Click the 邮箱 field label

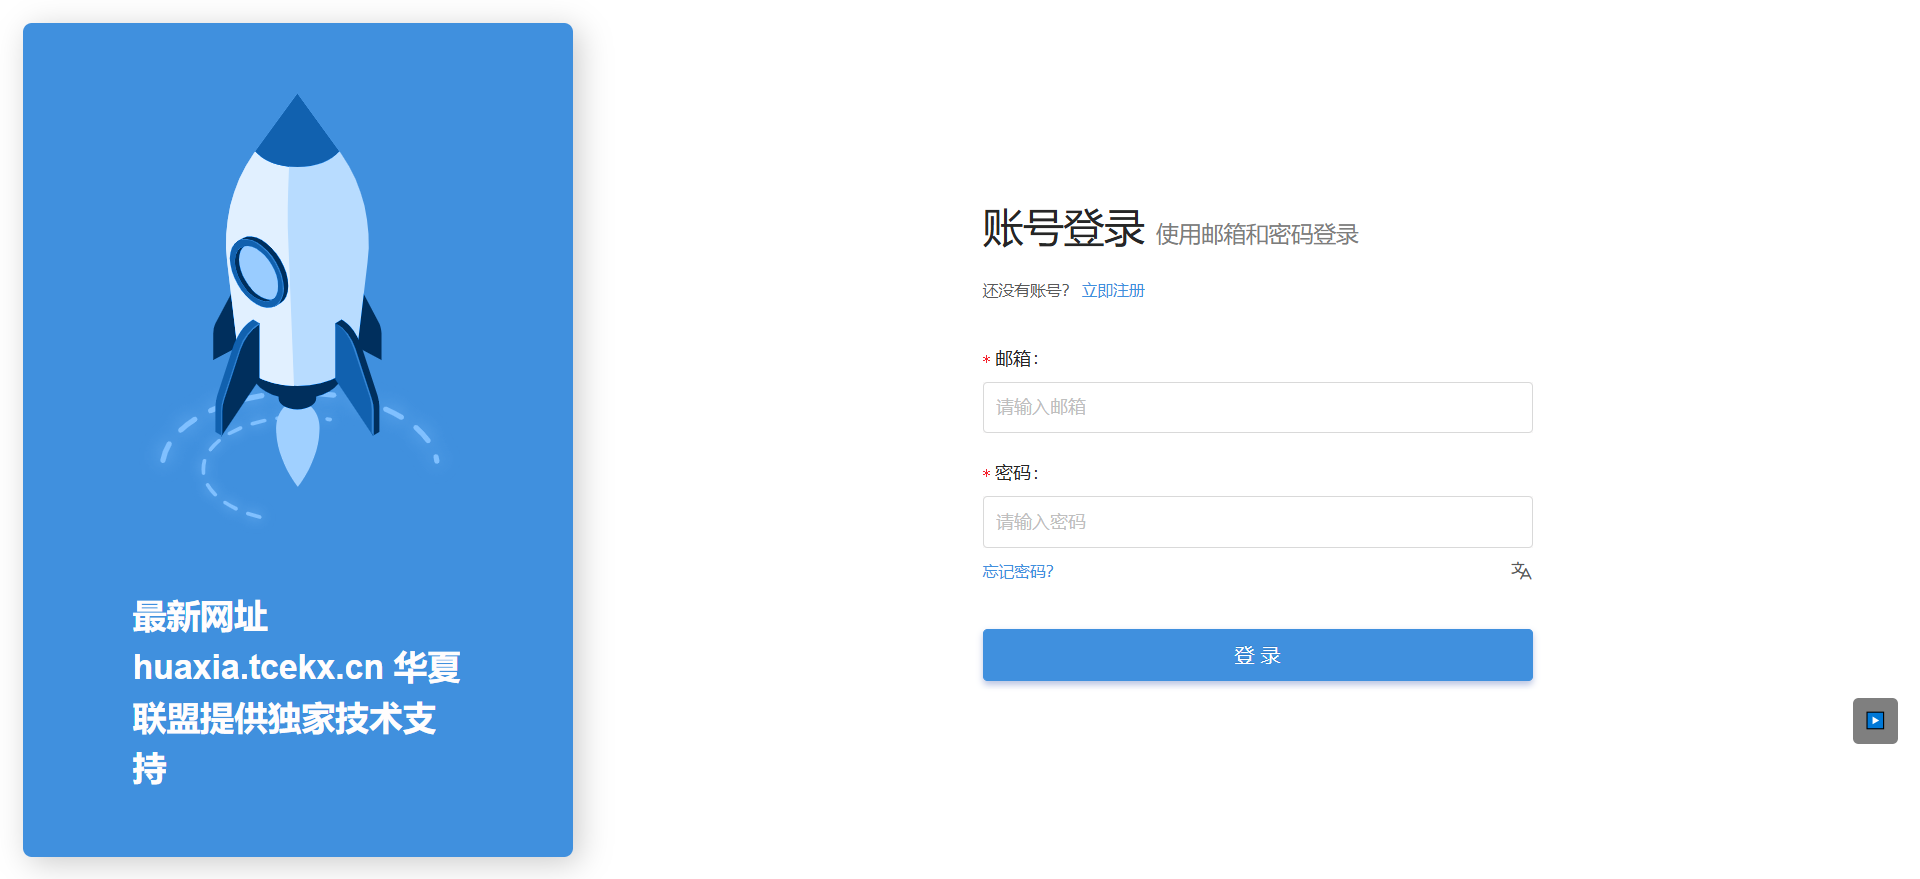click(x=1014, y=359)
